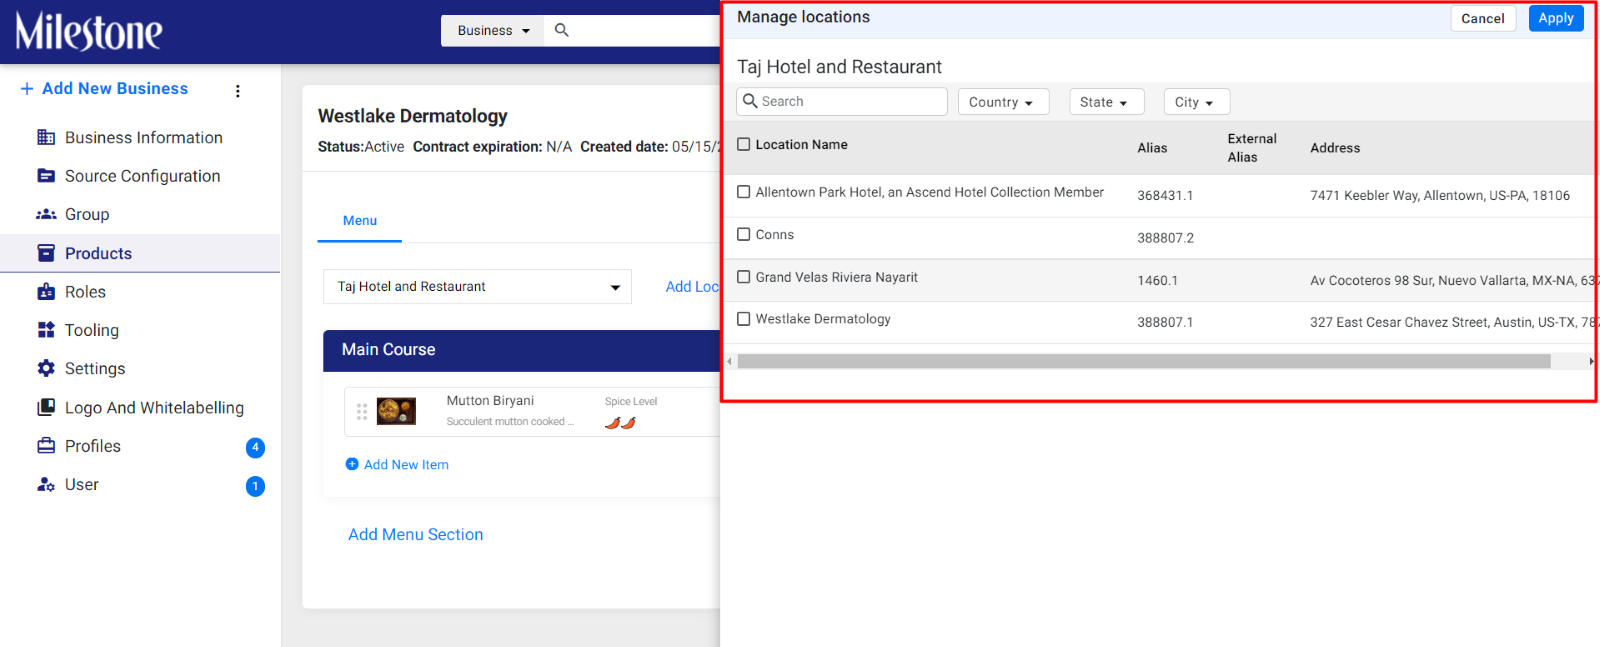Open the City filter dropdown
This screenshot has width=1600, height=647.
(1196, 102)
